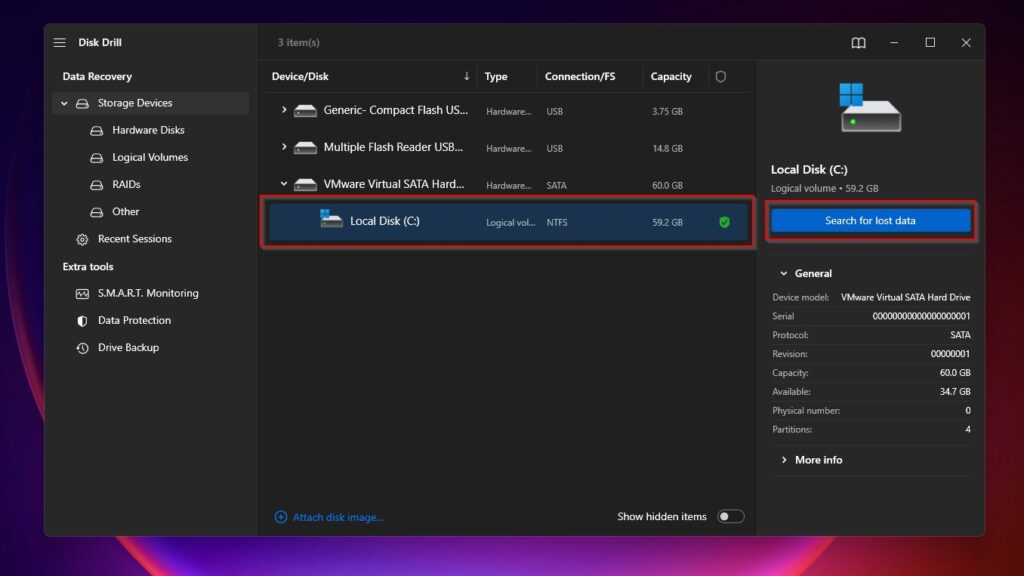Viewport: 1024px width, 576px height.
Task: Click the NTFS file system cell
Action: (x=557, y=223)
